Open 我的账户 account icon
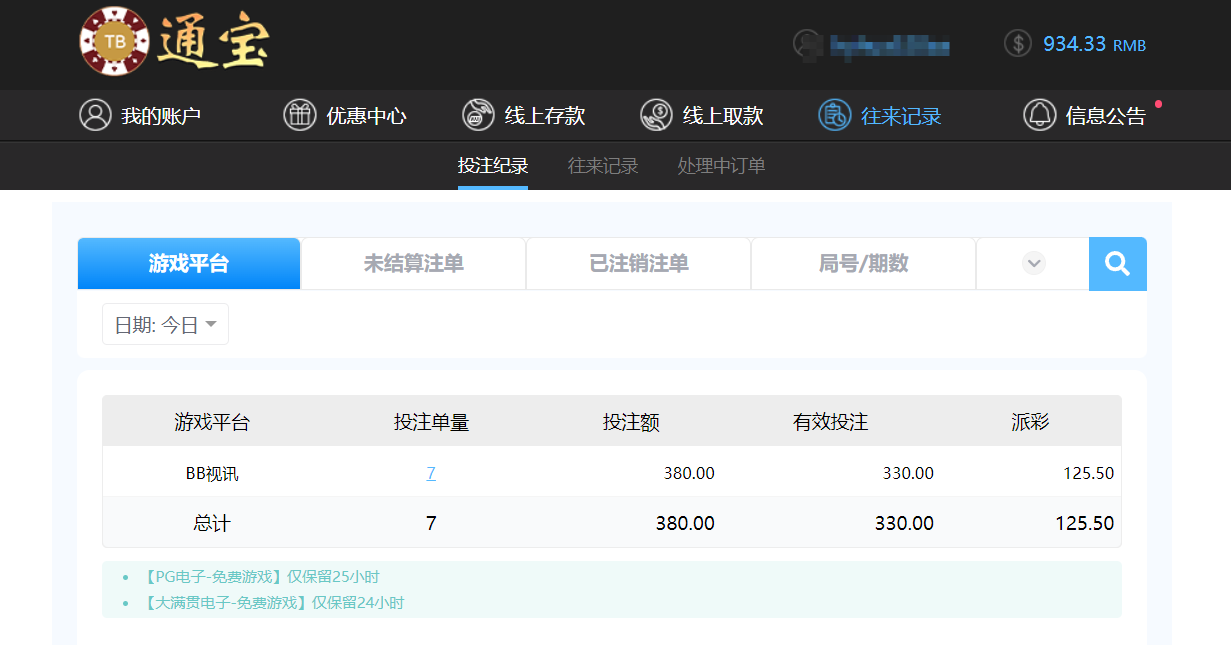Image resolution: width=1231 pixels, height=645 pixels. tap(95, 115)
